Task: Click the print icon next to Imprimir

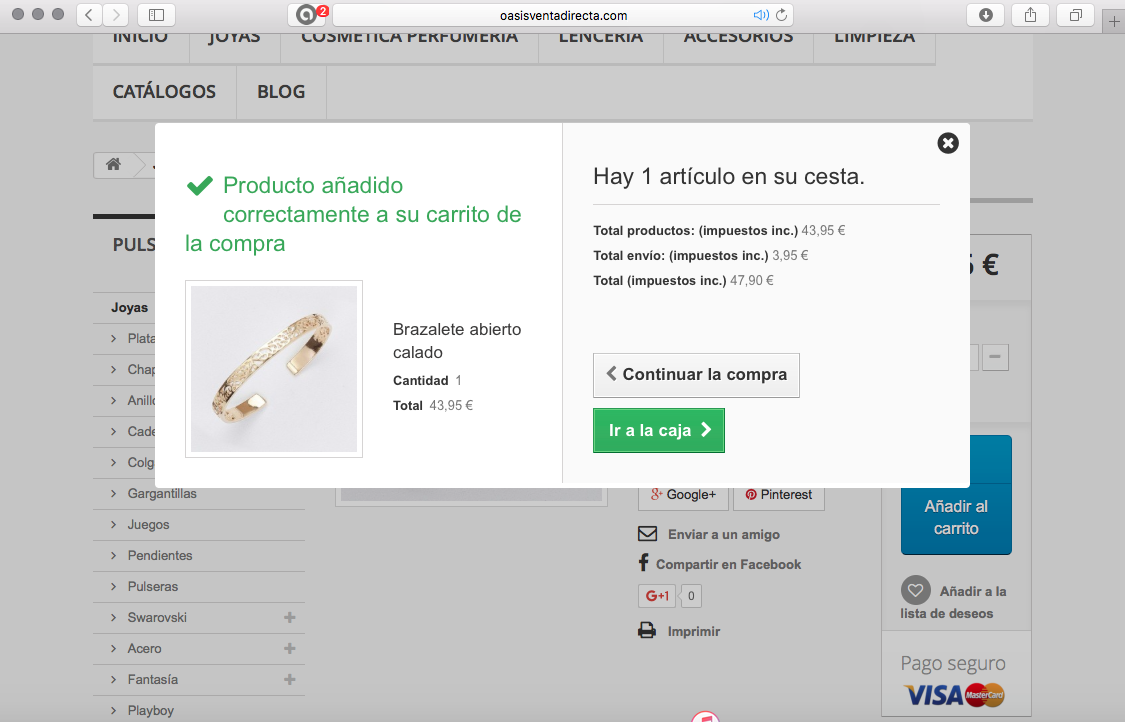Action: (647, 631)
